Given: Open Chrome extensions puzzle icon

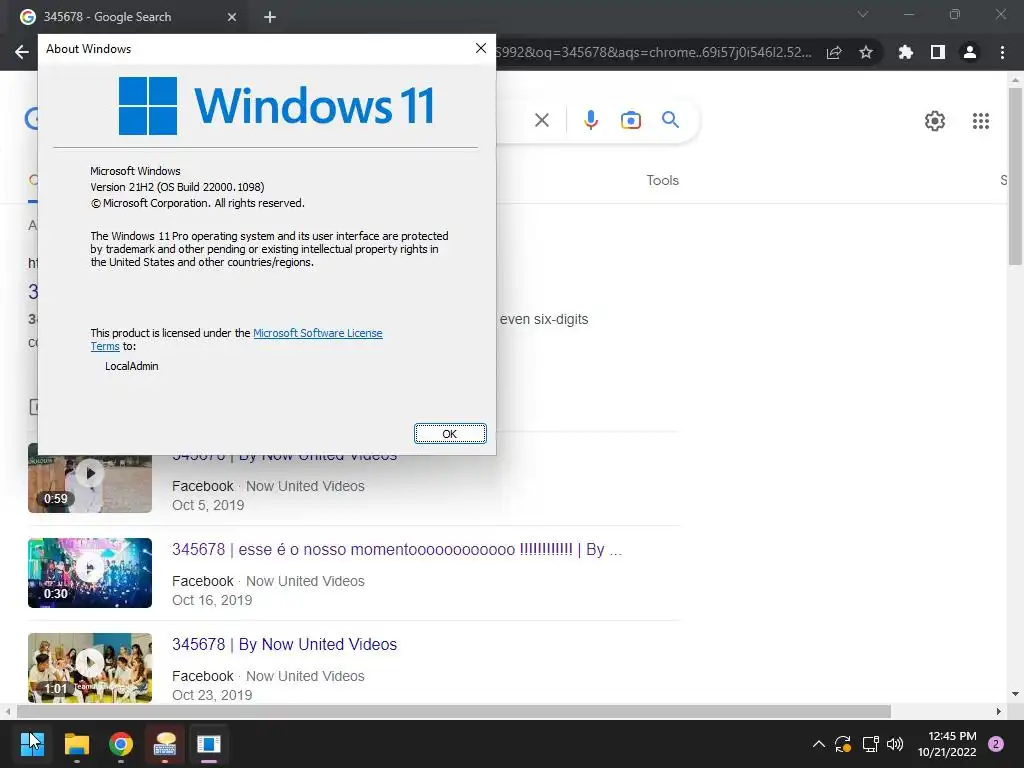Looking at the screenshot, I should (906, 52).
